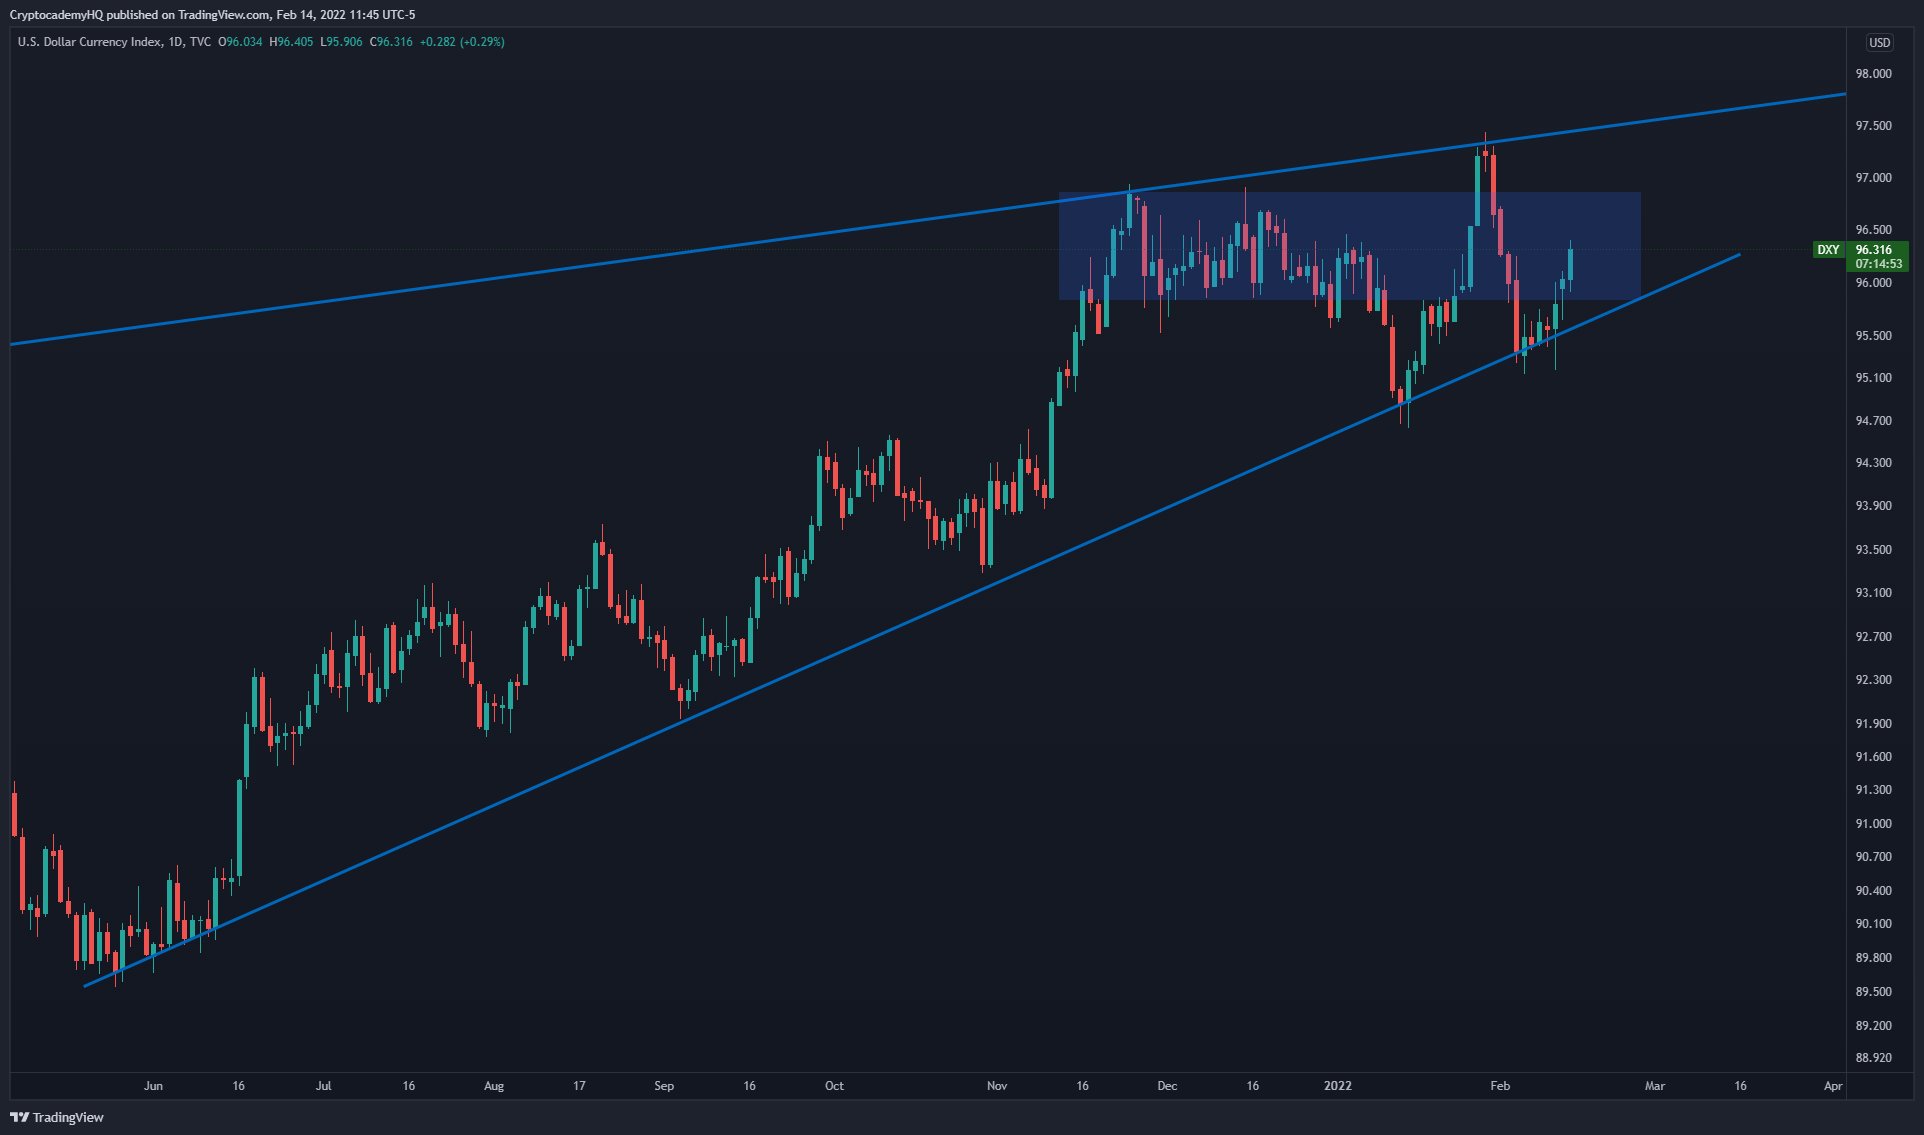Click the 2022 label on time axis
Image resolution: width=1924 pixels, height=1135 pixels.
click(x=1337, y=1086)
